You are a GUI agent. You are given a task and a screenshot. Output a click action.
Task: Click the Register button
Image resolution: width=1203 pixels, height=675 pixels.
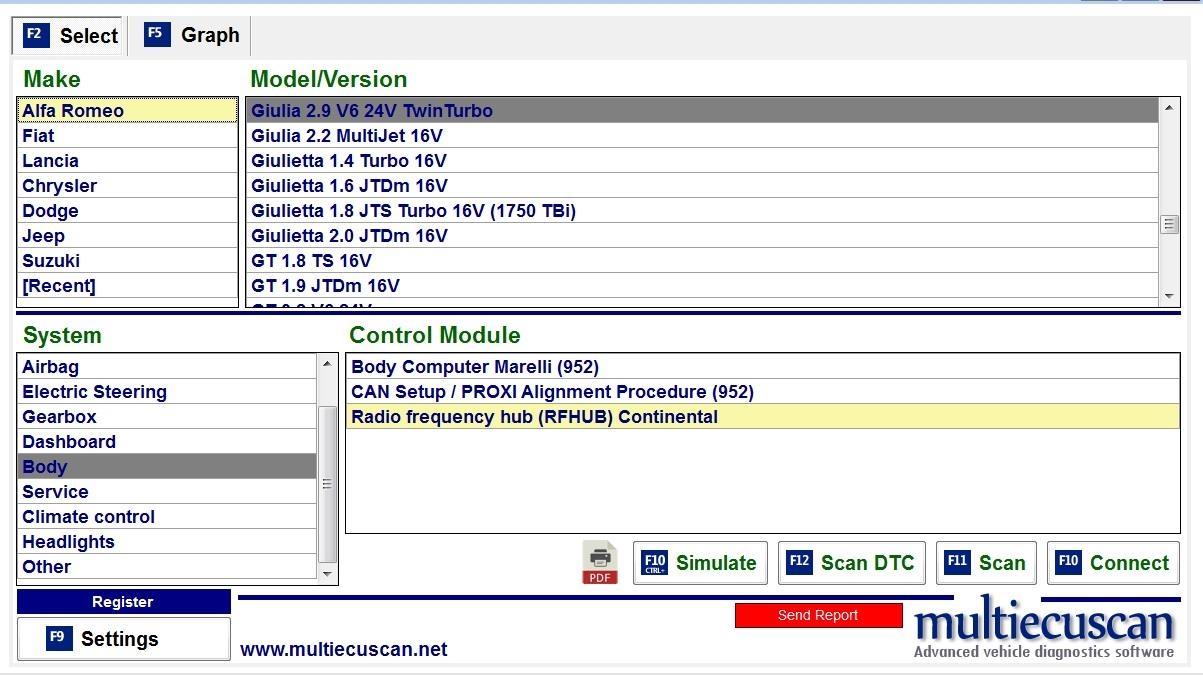[123, 602]
